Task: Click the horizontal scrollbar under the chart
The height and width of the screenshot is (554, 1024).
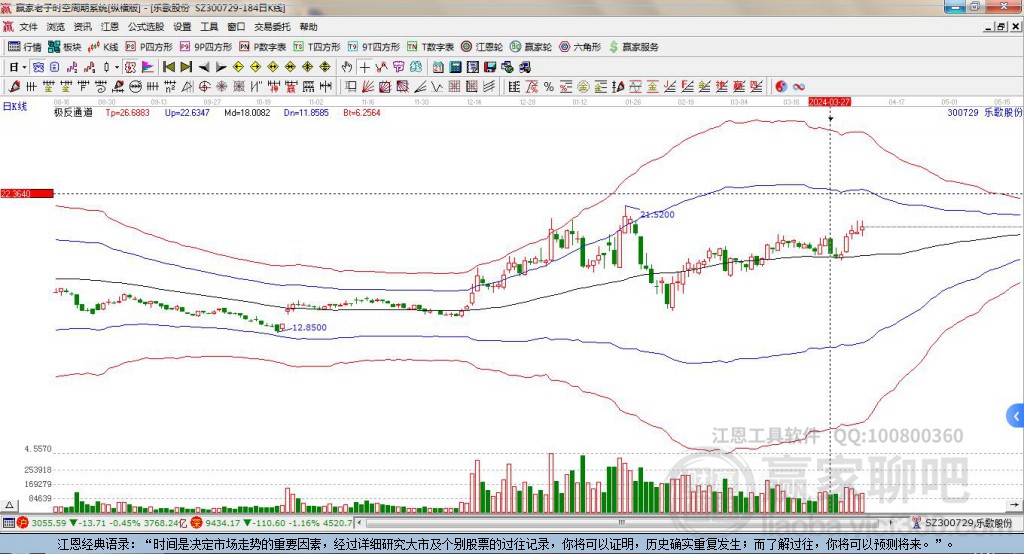Action: [x=622, y=523]
